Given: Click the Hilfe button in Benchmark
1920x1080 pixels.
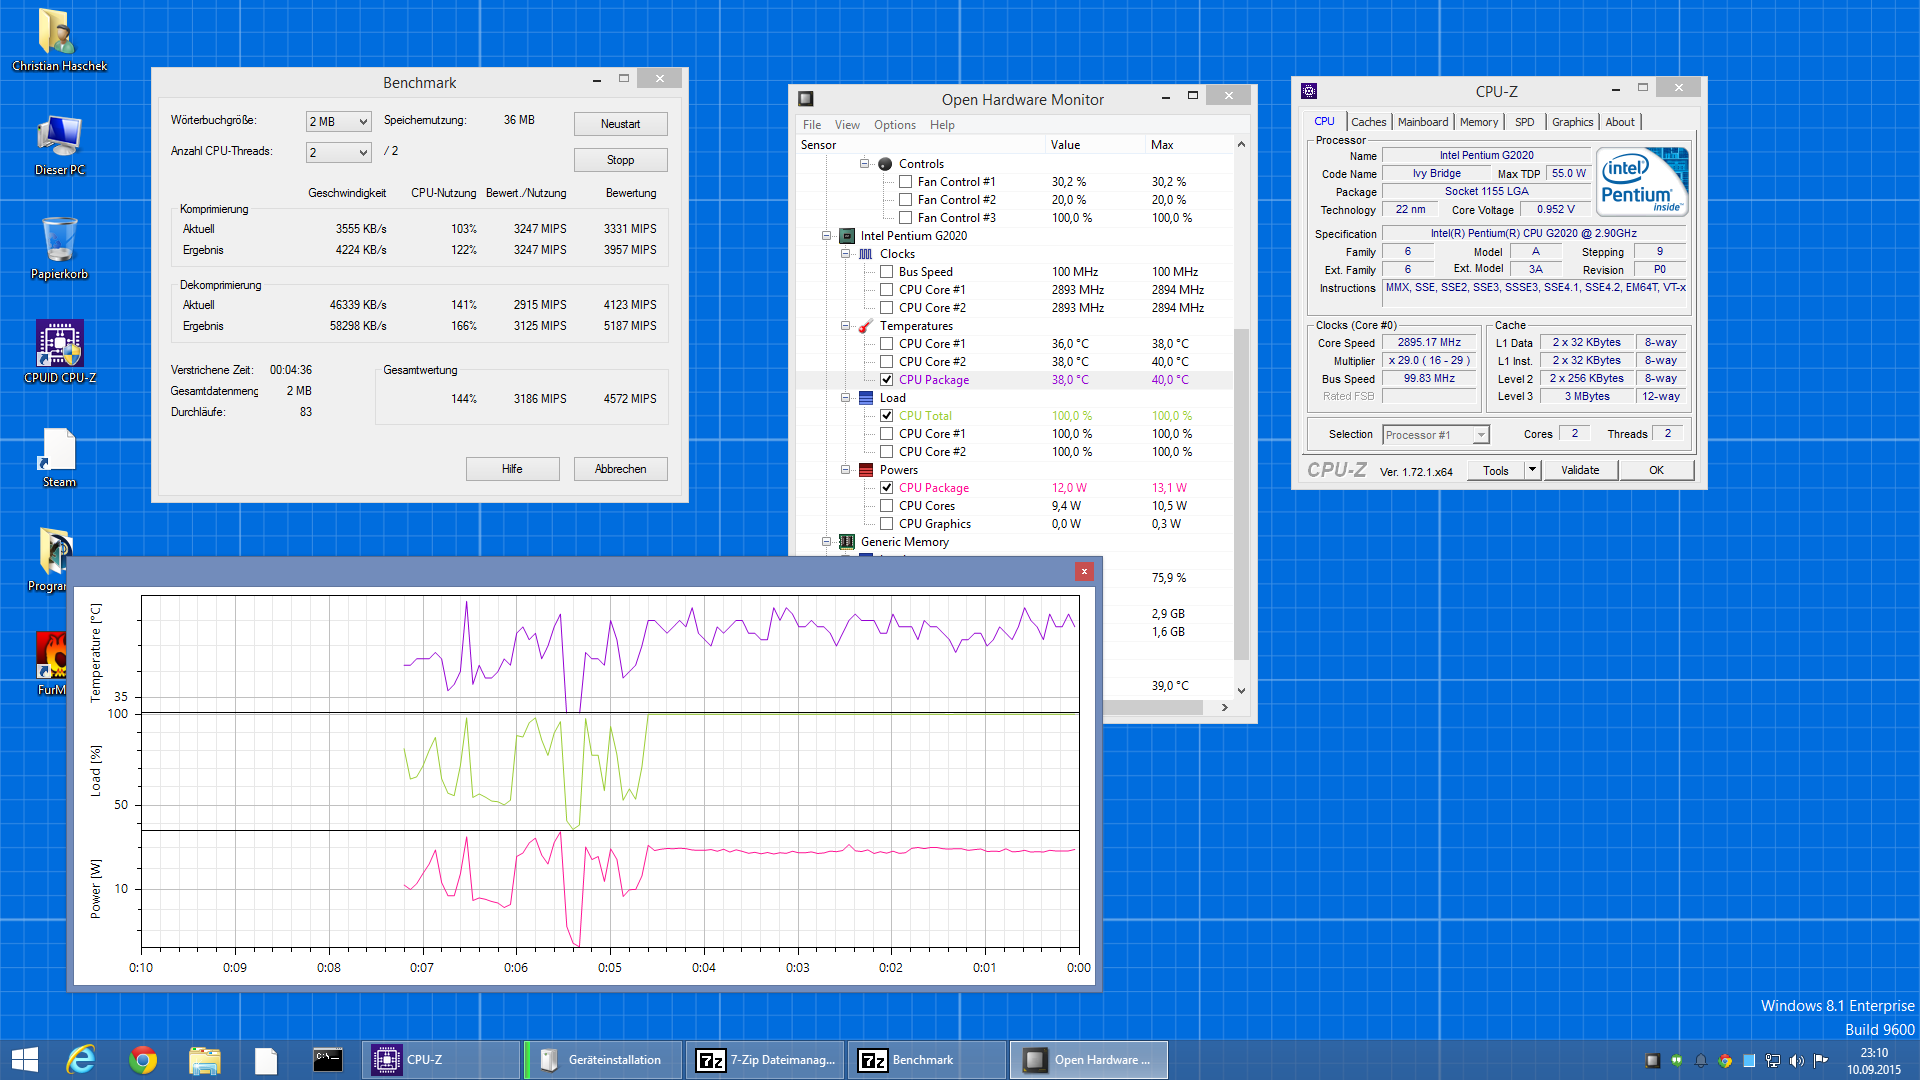Looking at the screenshot, I should click(512, 469).
